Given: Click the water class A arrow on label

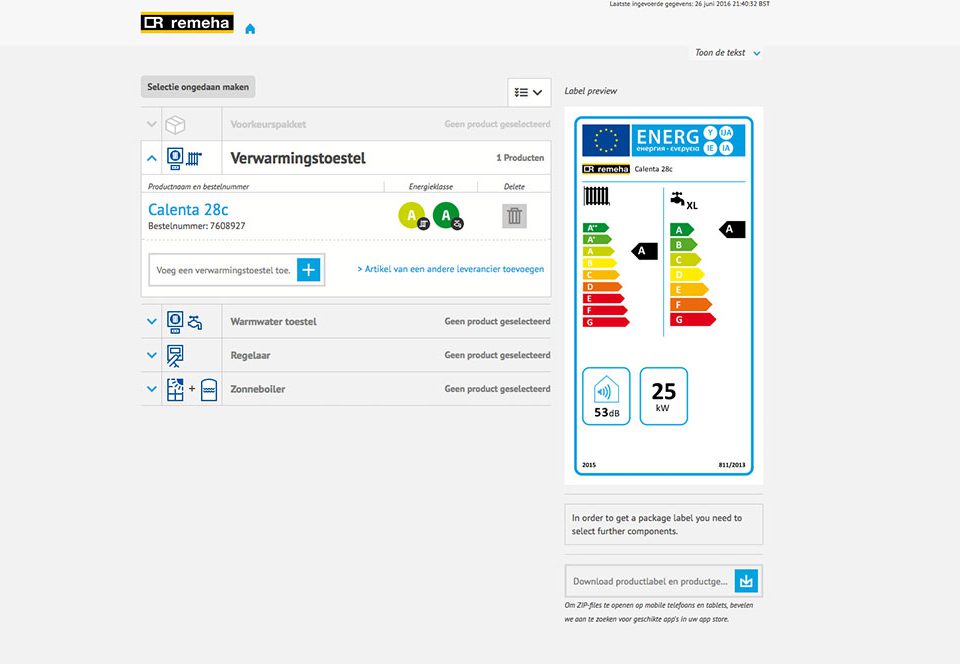Looking at the screenshot, I should pyautogui.click(x=732, y=229).
